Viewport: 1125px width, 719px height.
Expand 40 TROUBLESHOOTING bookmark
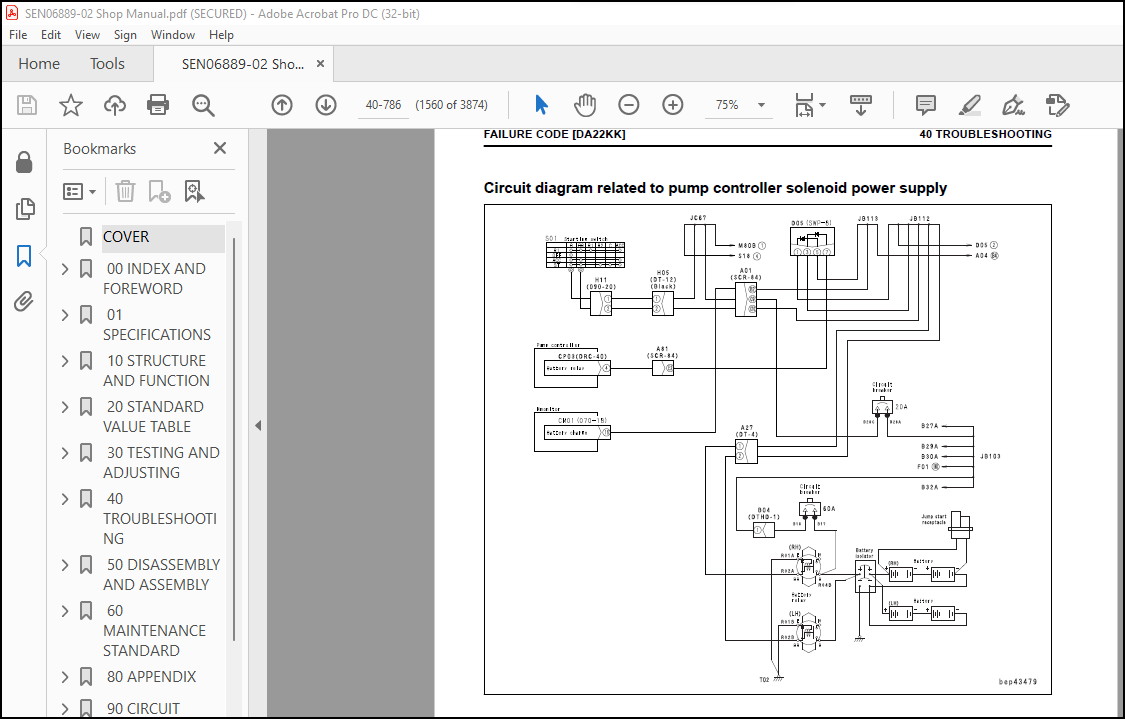click(65, 499)
